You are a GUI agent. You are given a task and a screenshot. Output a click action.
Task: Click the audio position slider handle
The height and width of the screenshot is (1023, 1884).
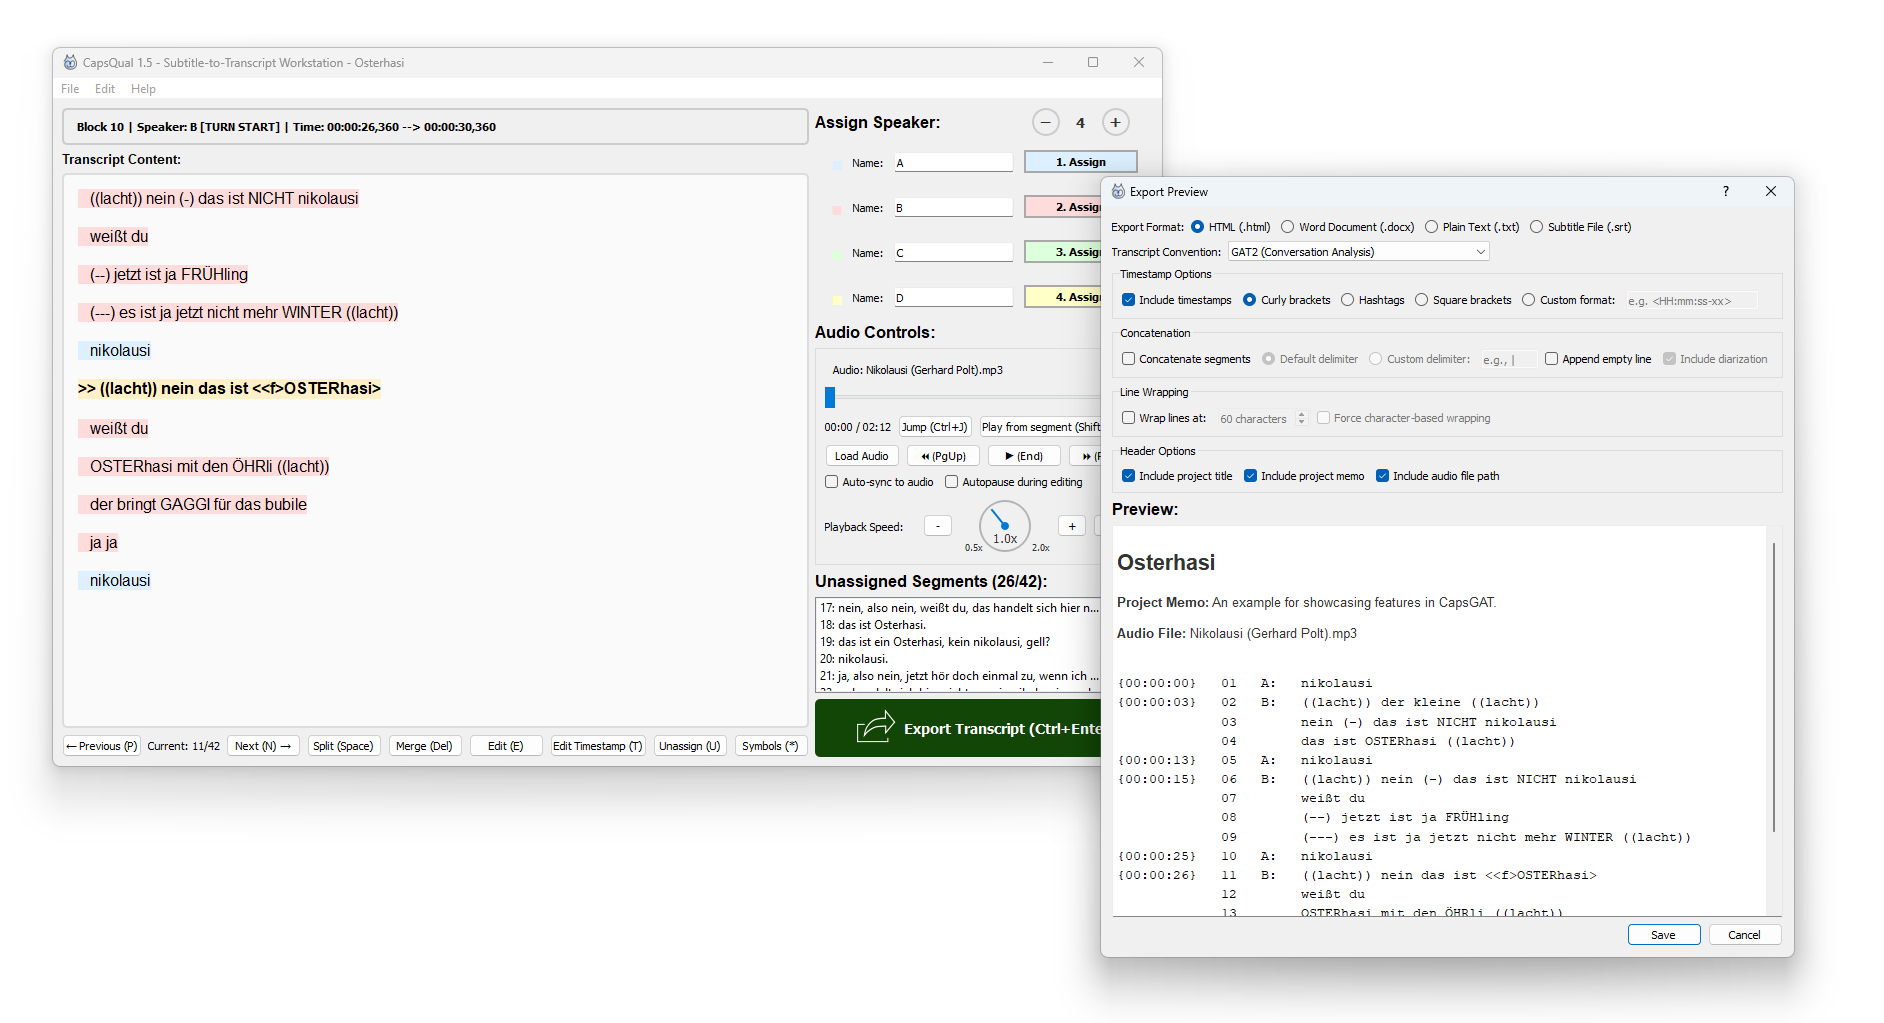pyautogui.click(x=829, y=397)
